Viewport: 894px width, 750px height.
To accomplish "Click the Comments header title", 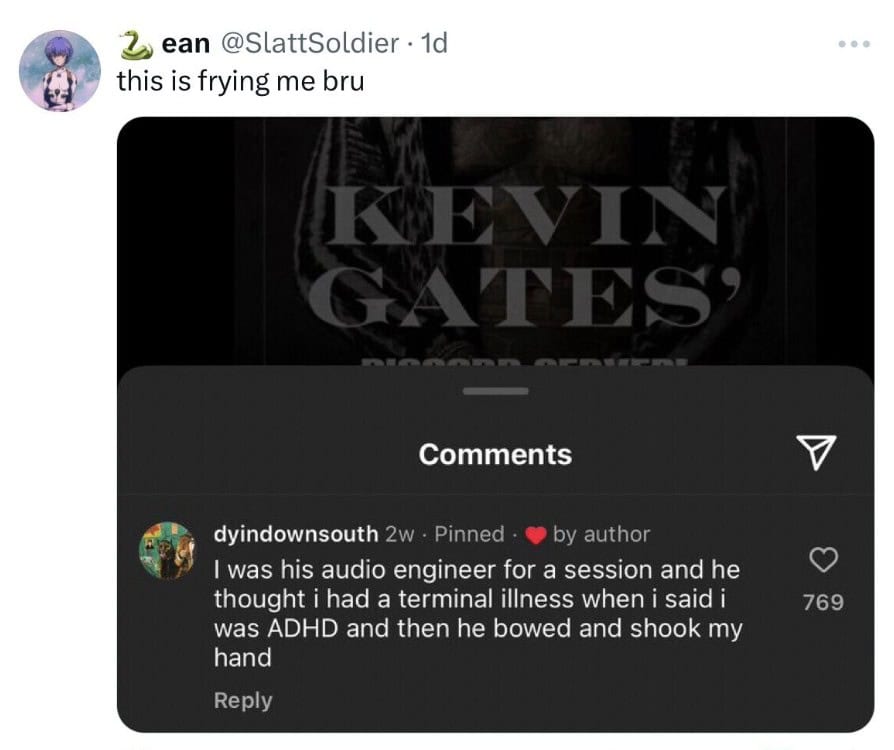I will [495, 455].
